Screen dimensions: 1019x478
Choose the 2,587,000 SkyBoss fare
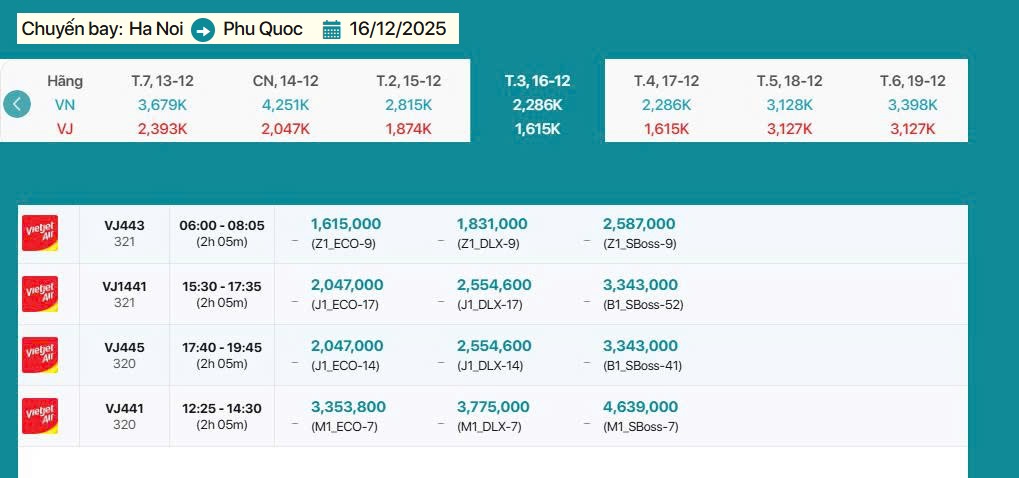[x=639, y=225]
